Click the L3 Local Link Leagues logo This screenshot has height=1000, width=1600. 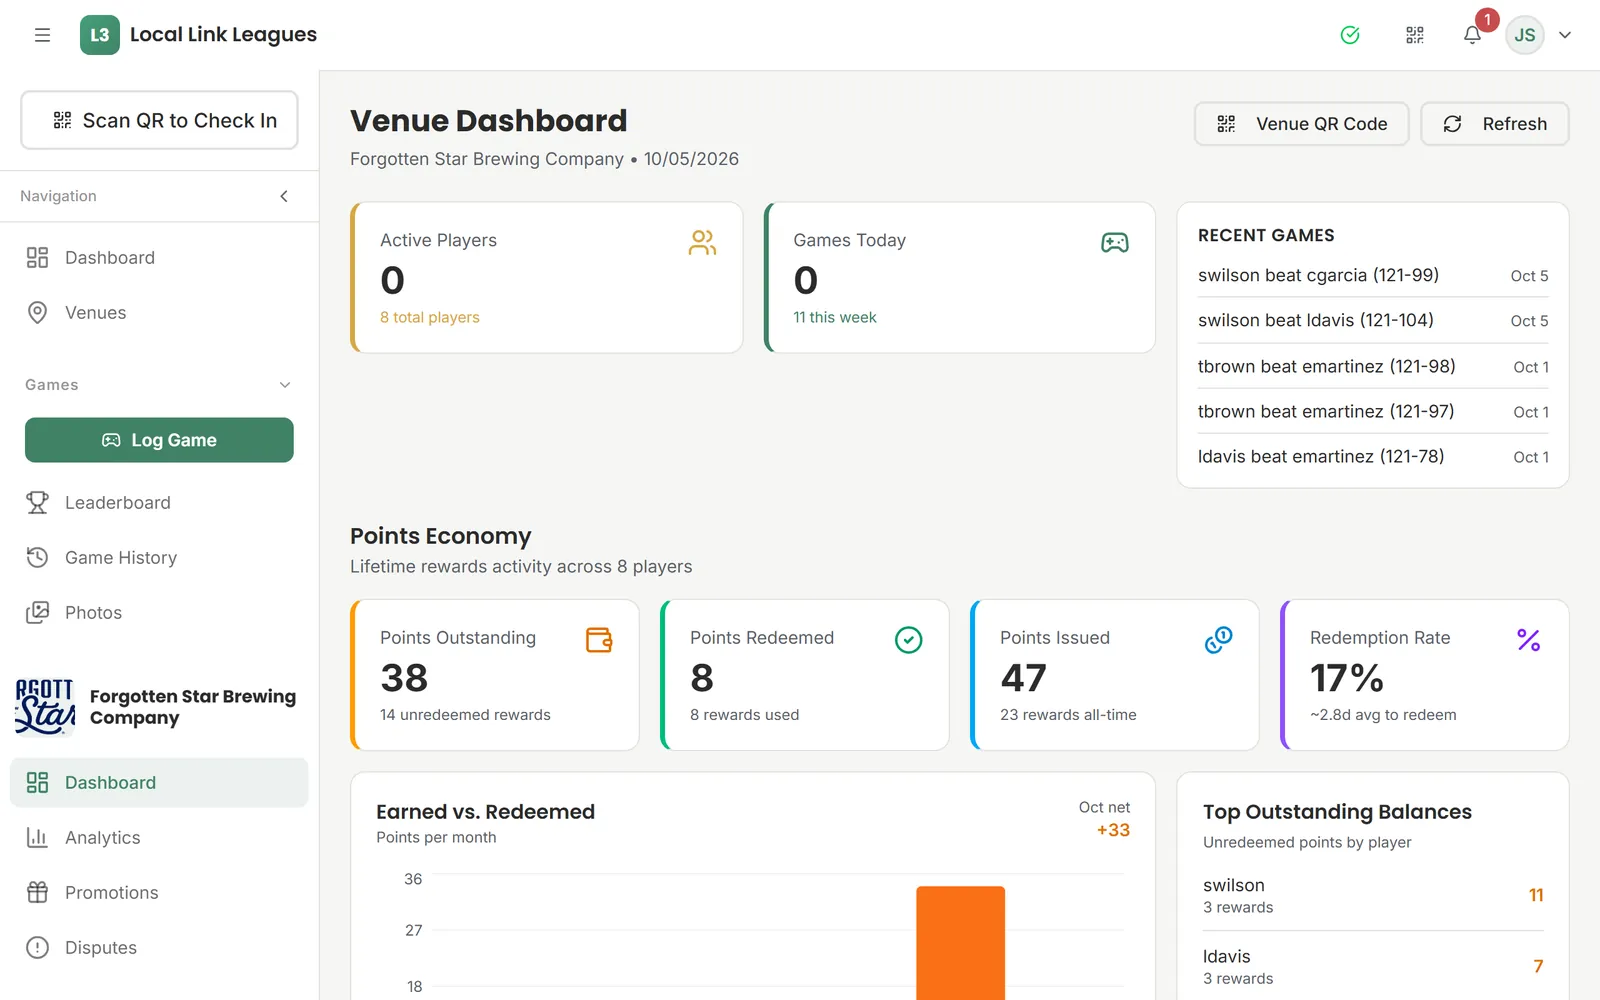tap(198, 35)
